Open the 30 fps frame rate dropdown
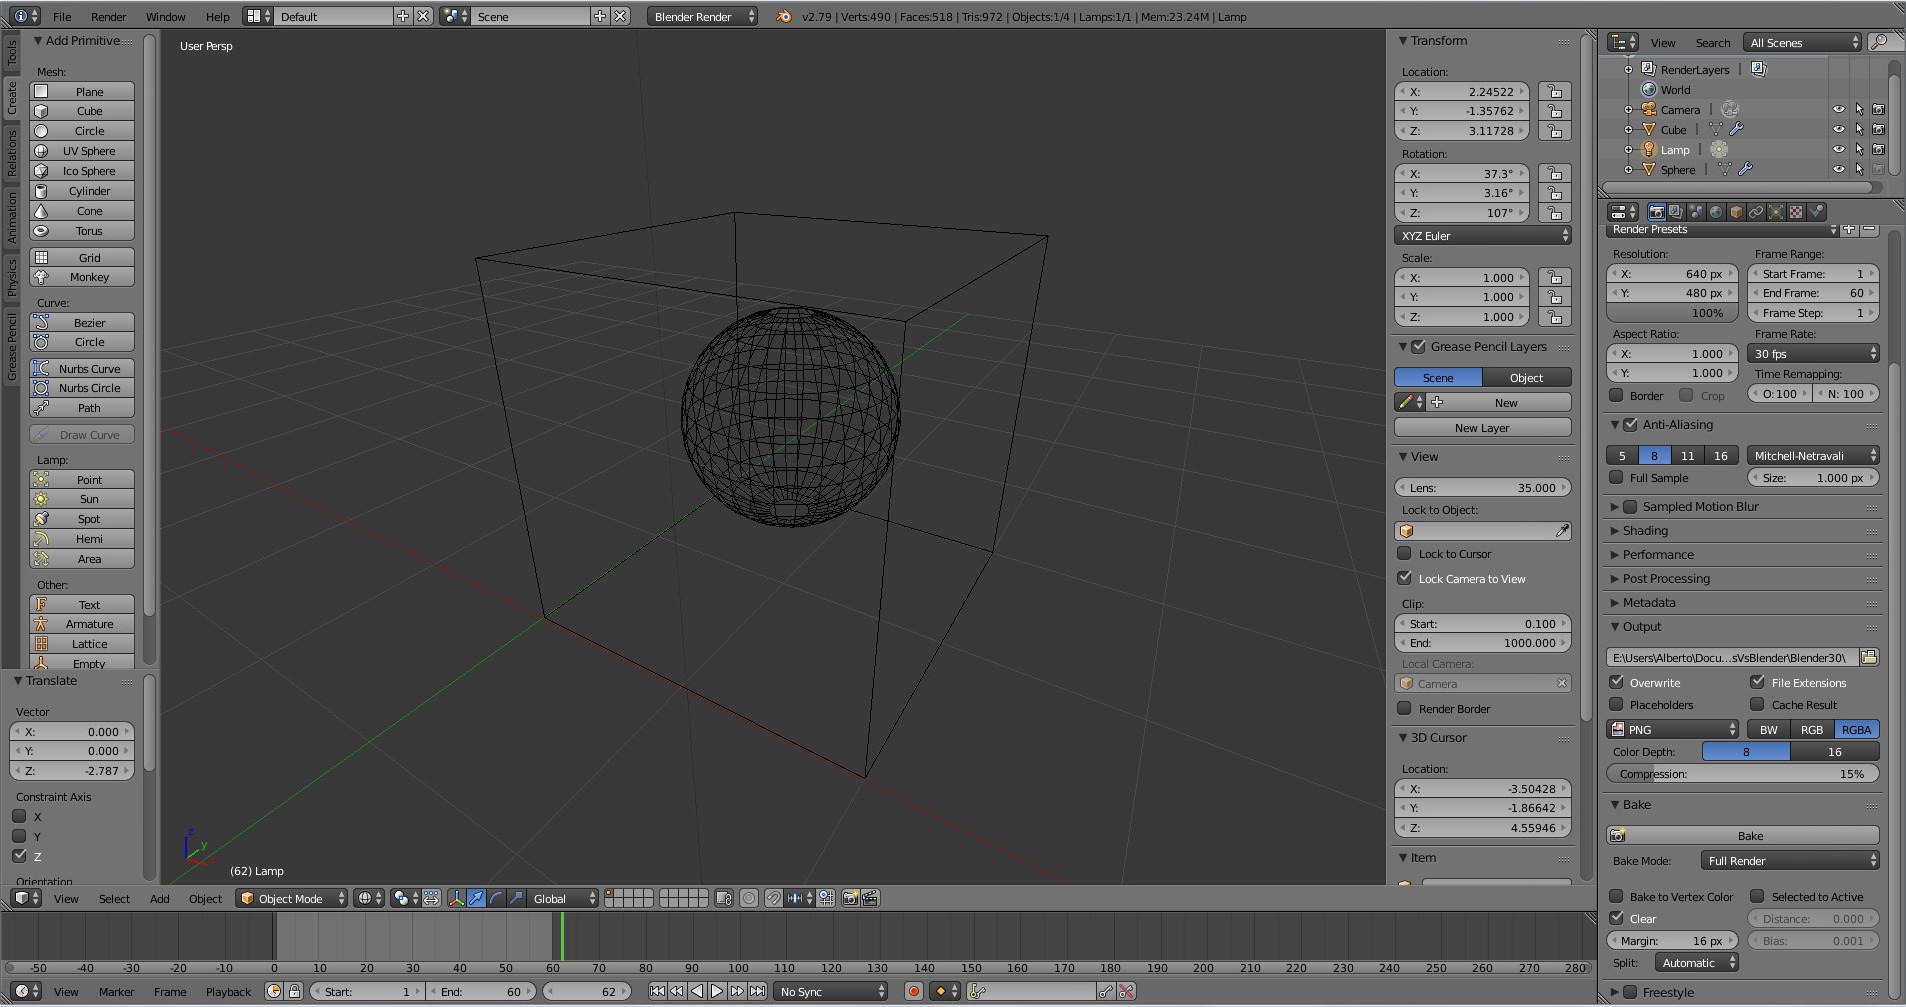 pos(1813,353)
